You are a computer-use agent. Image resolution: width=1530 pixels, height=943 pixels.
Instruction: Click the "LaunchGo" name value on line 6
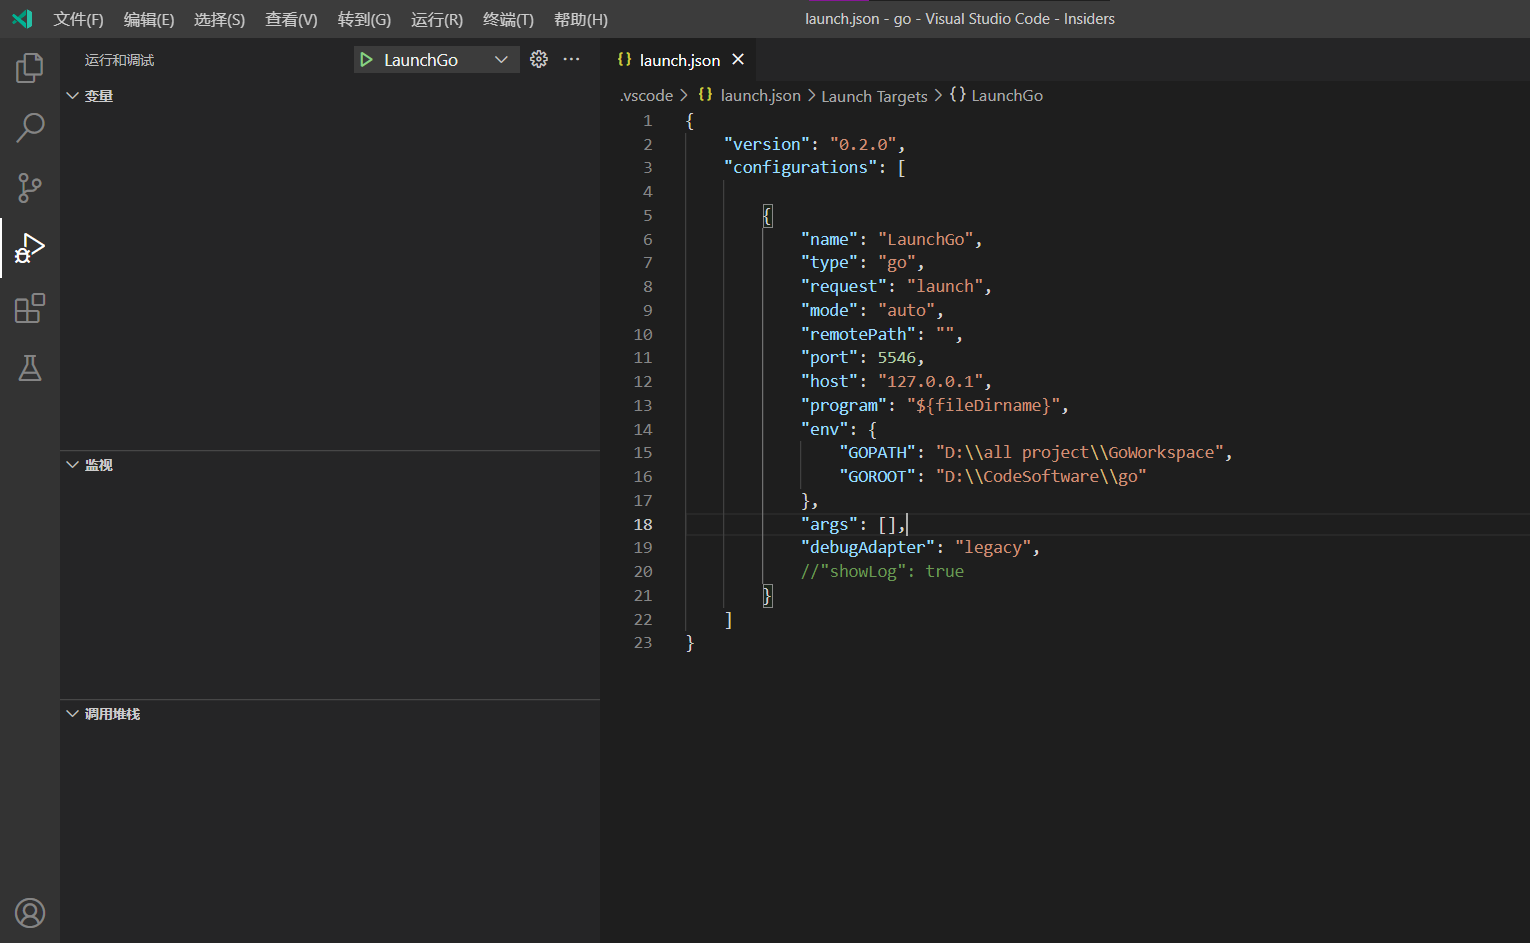[926, 239]
